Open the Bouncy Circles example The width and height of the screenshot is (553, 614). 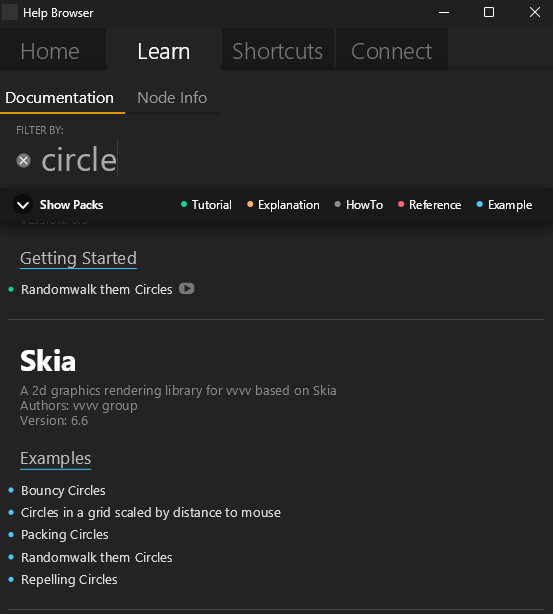[63, 490]
